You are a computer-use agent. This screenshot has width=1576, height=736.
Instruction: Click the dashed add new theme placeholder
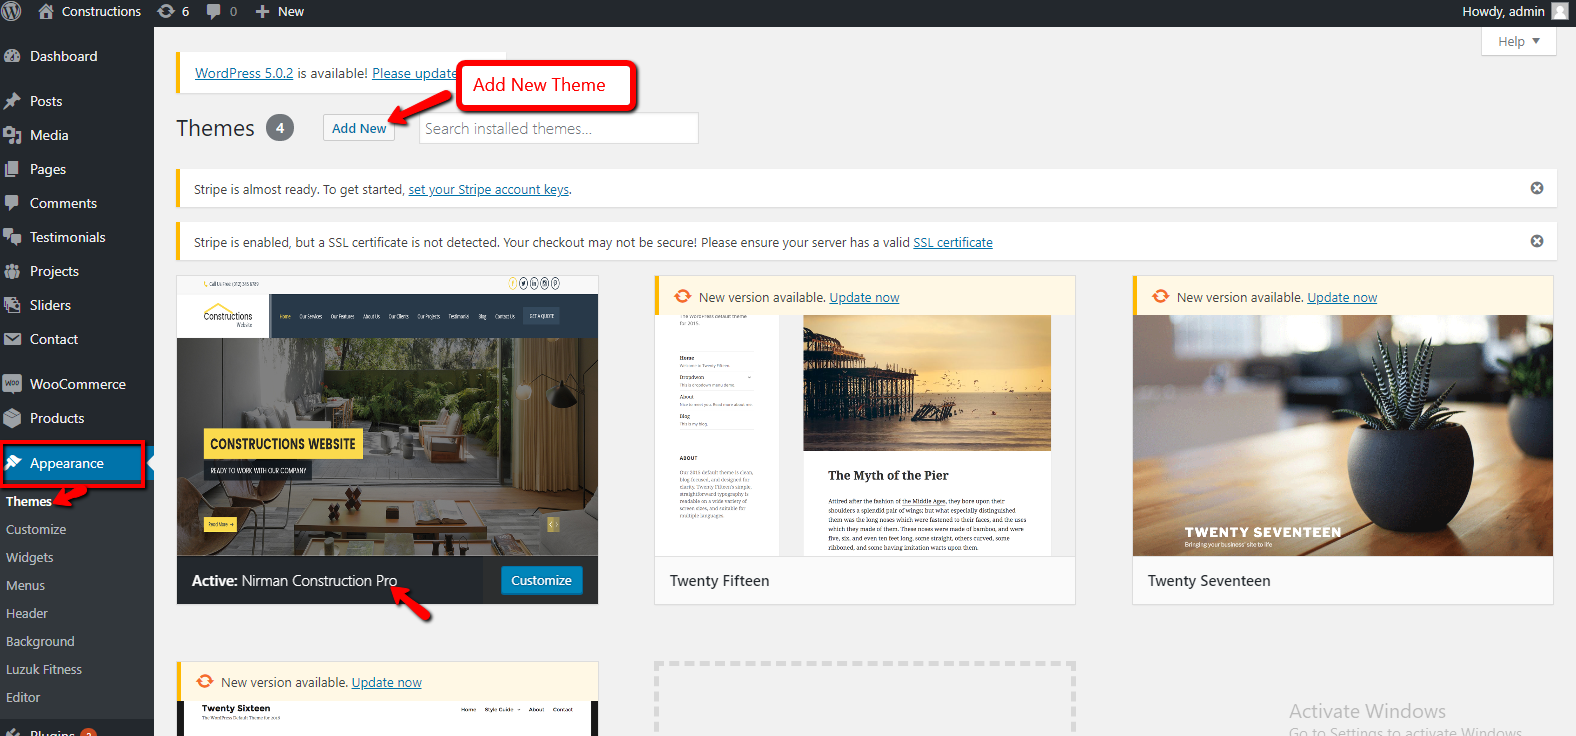[x=865, y=698]
